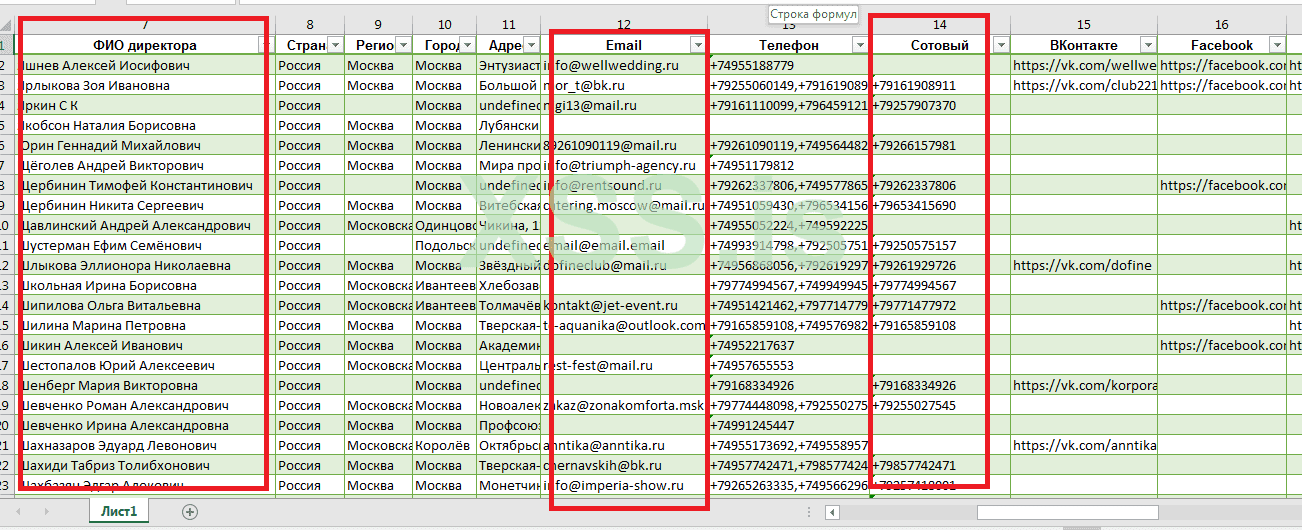Select column header 14
Viewport: 1302px width, 530px height.
pyautogui.click(x=939, y=24)
